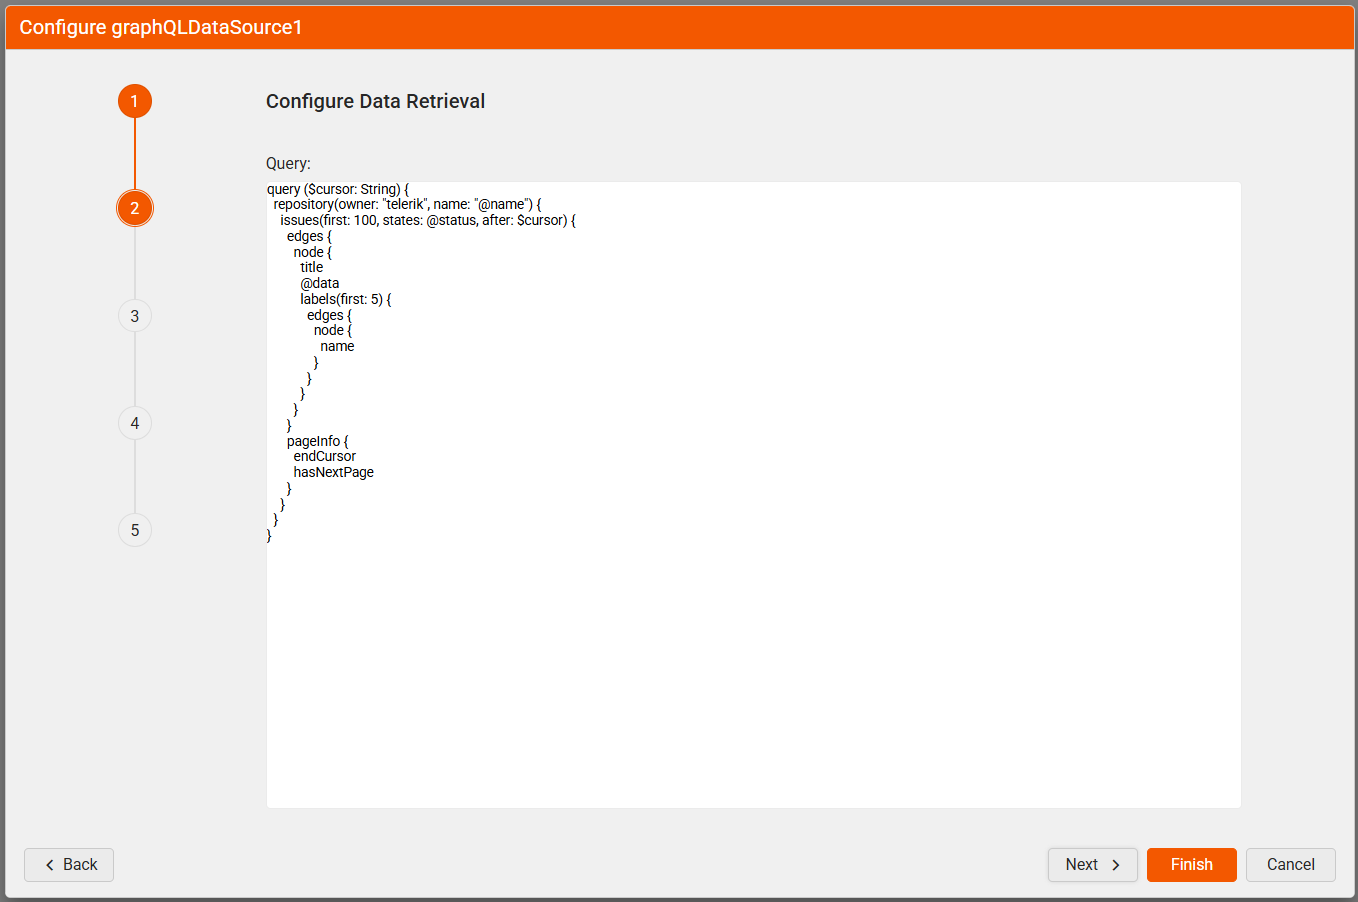This screenshot has width=1358, height=902.
Task: Click the @data line in query
Action: tap(319, 283)
